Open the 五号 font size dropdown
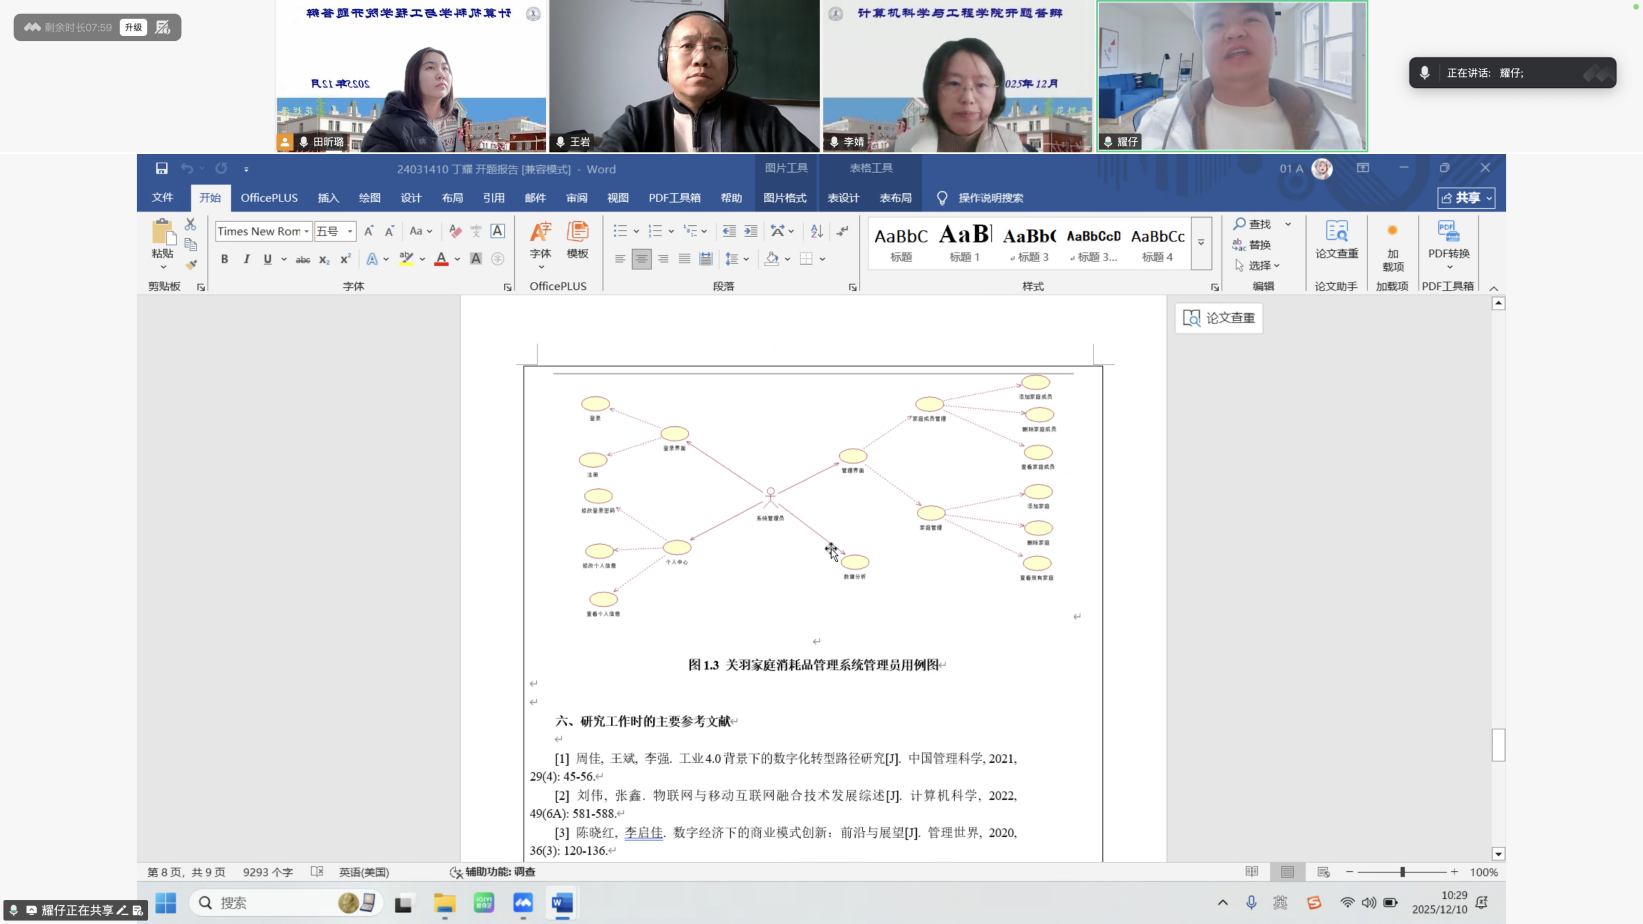 (350, 231)
